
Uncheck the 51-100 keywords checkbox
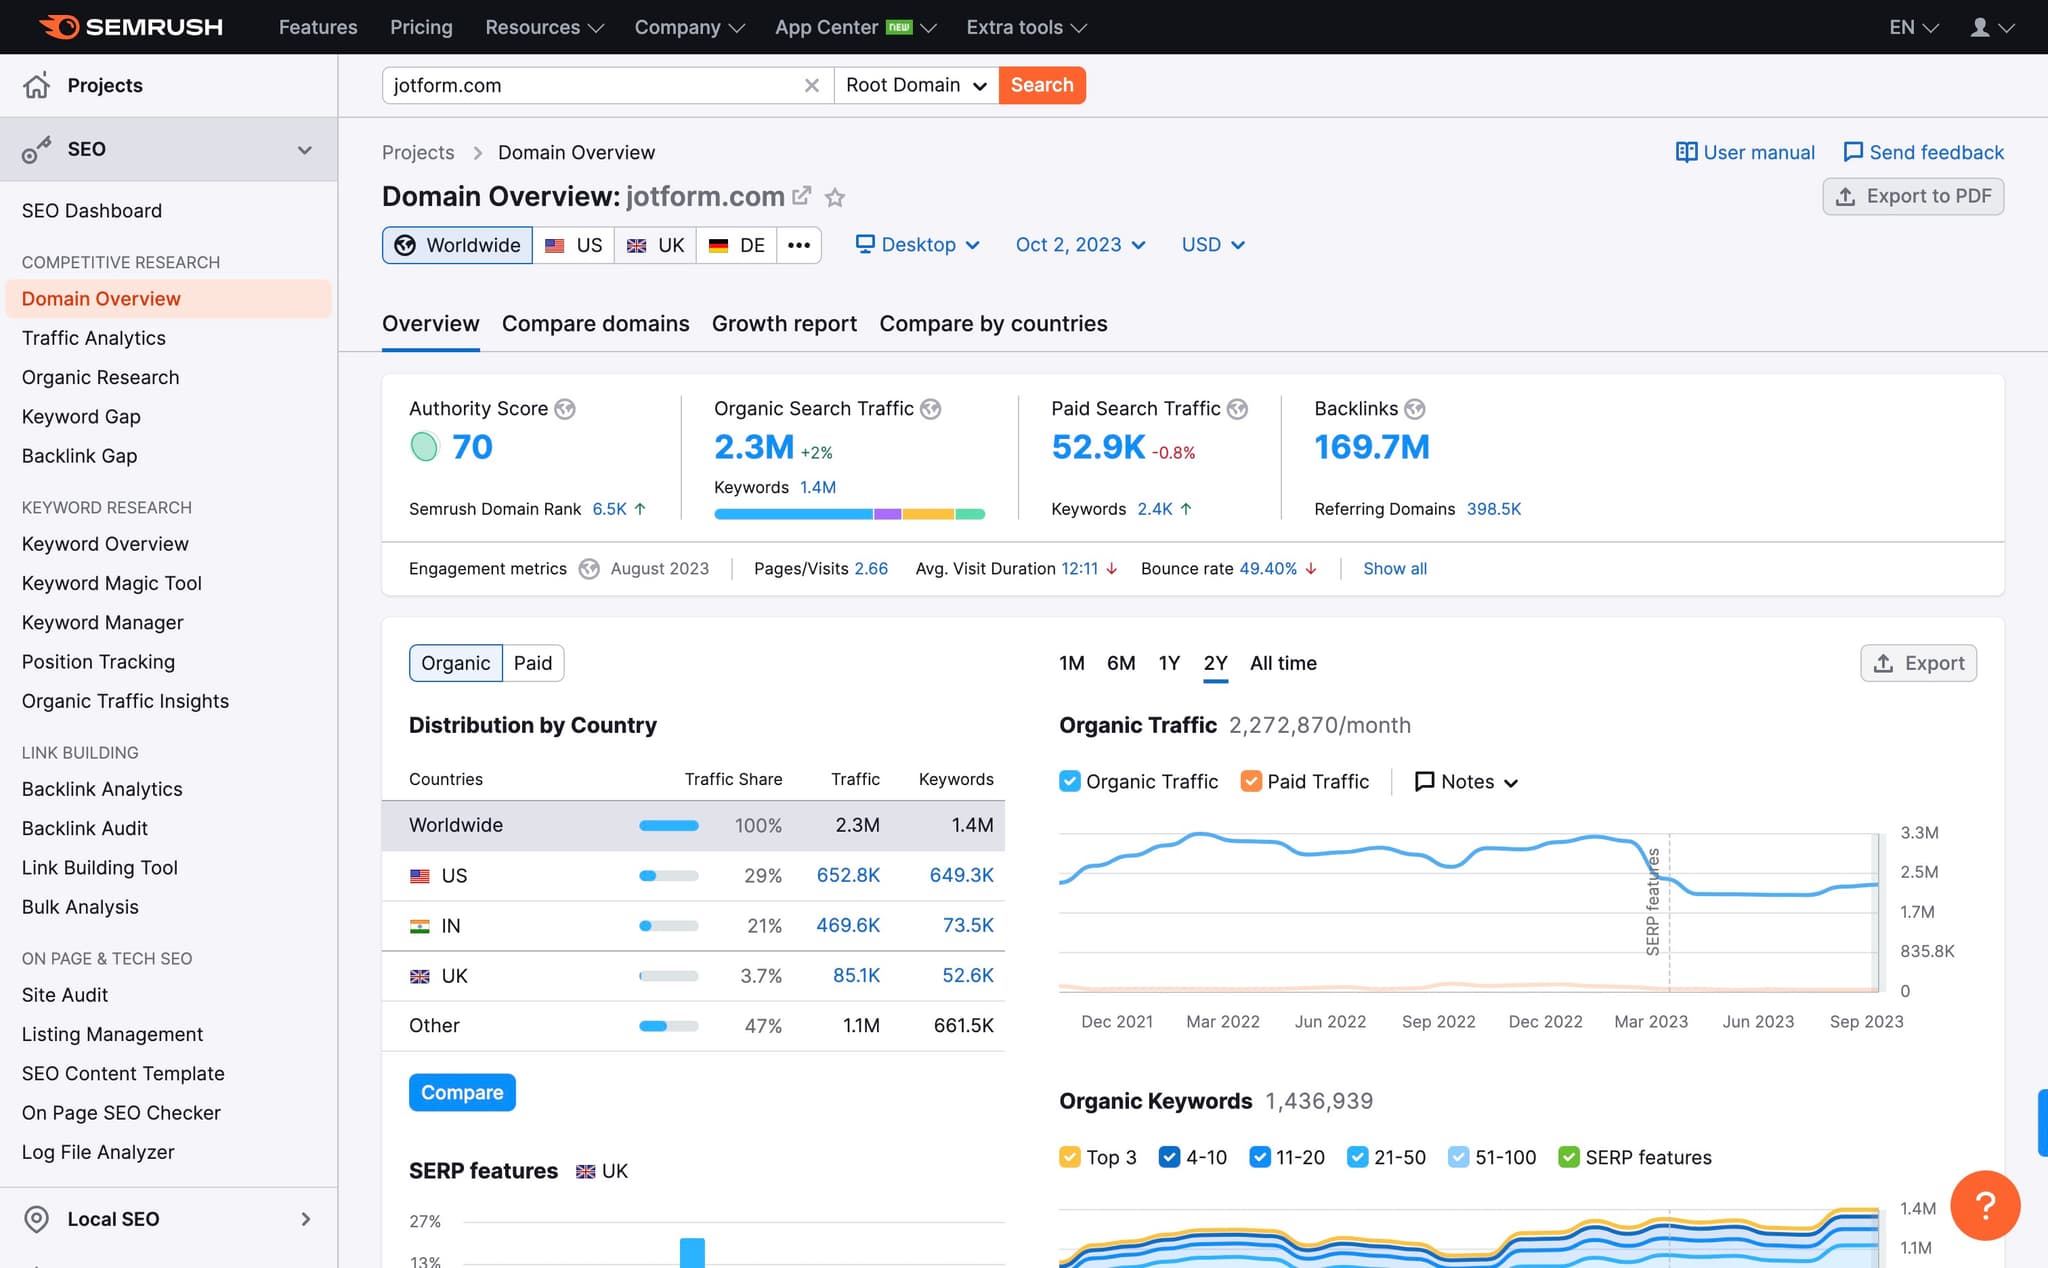(x=1459, y=1157)
